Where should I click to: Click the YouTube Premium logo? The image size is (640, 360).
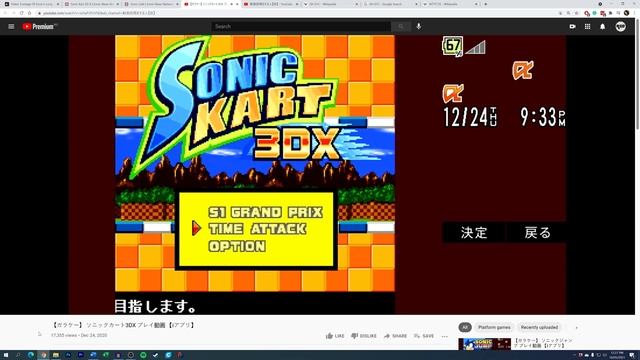click(x=40, y=27)
